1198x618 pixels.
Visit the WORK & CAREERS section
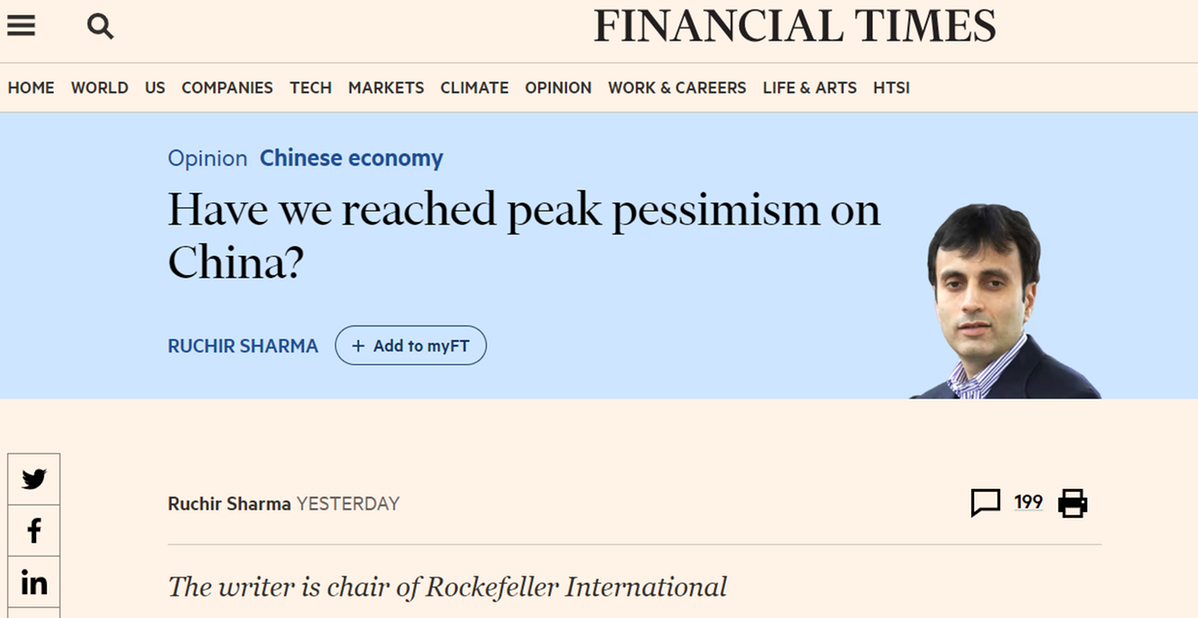point(677,88)
